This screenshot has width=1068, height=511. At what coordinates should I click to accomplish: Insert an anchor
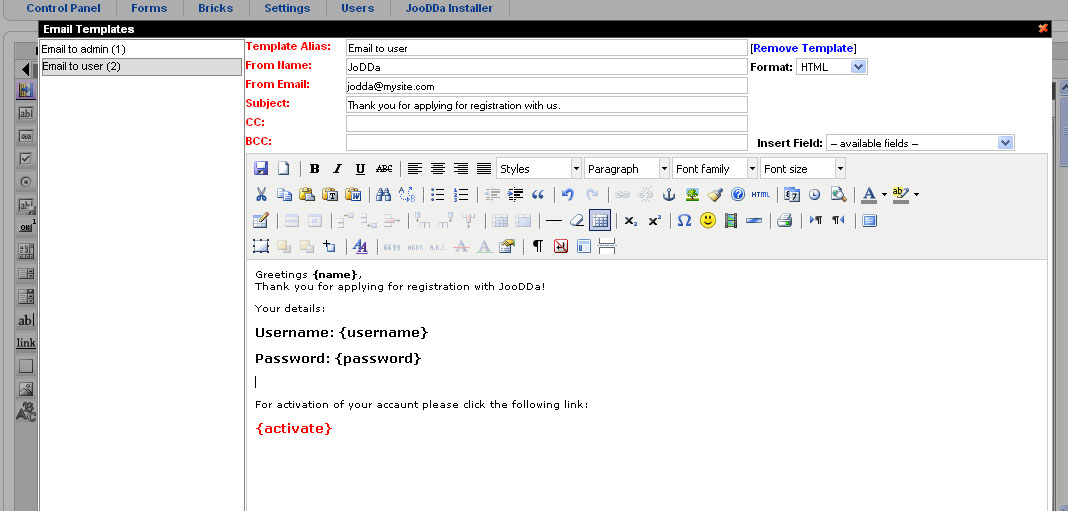tap(669, 194)
